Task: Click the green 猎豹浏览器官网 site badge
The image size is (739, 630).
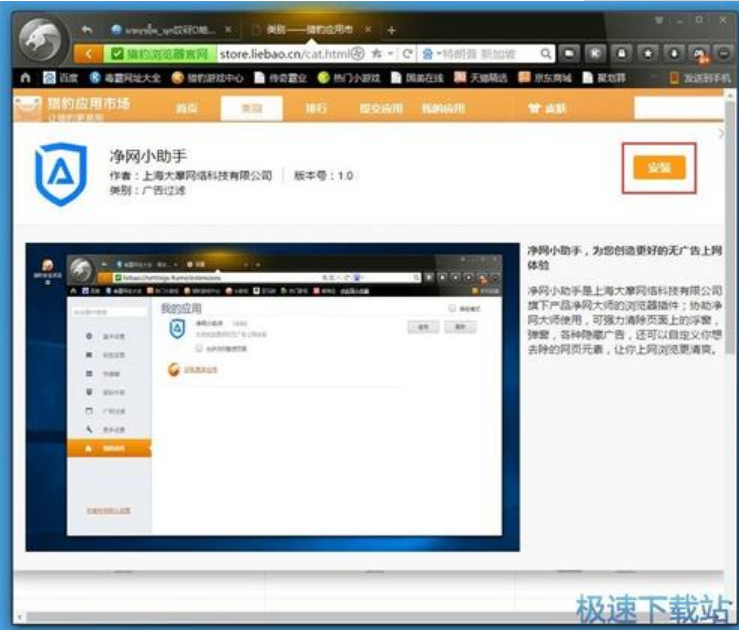Action: 160,54
